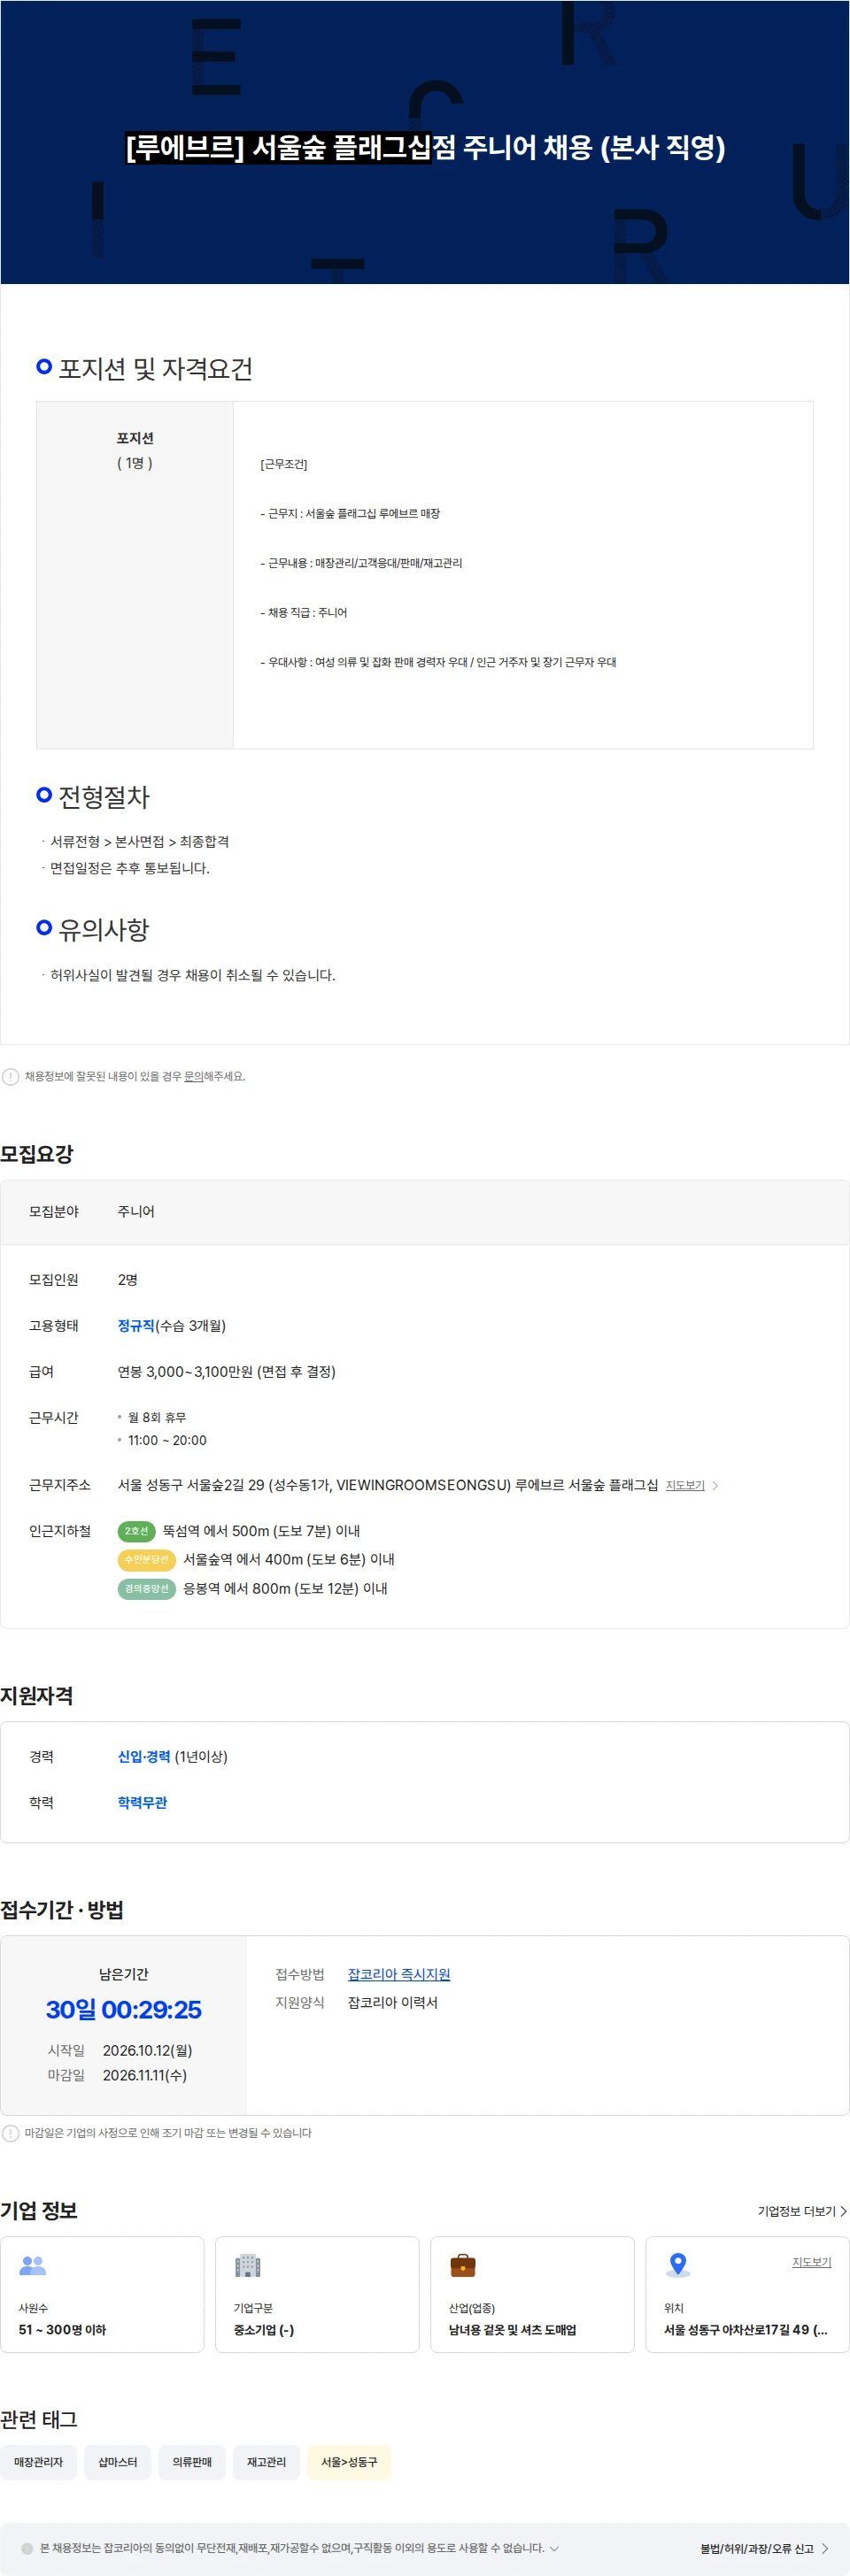Select the 매장관리자 tag

[38, 2462]
